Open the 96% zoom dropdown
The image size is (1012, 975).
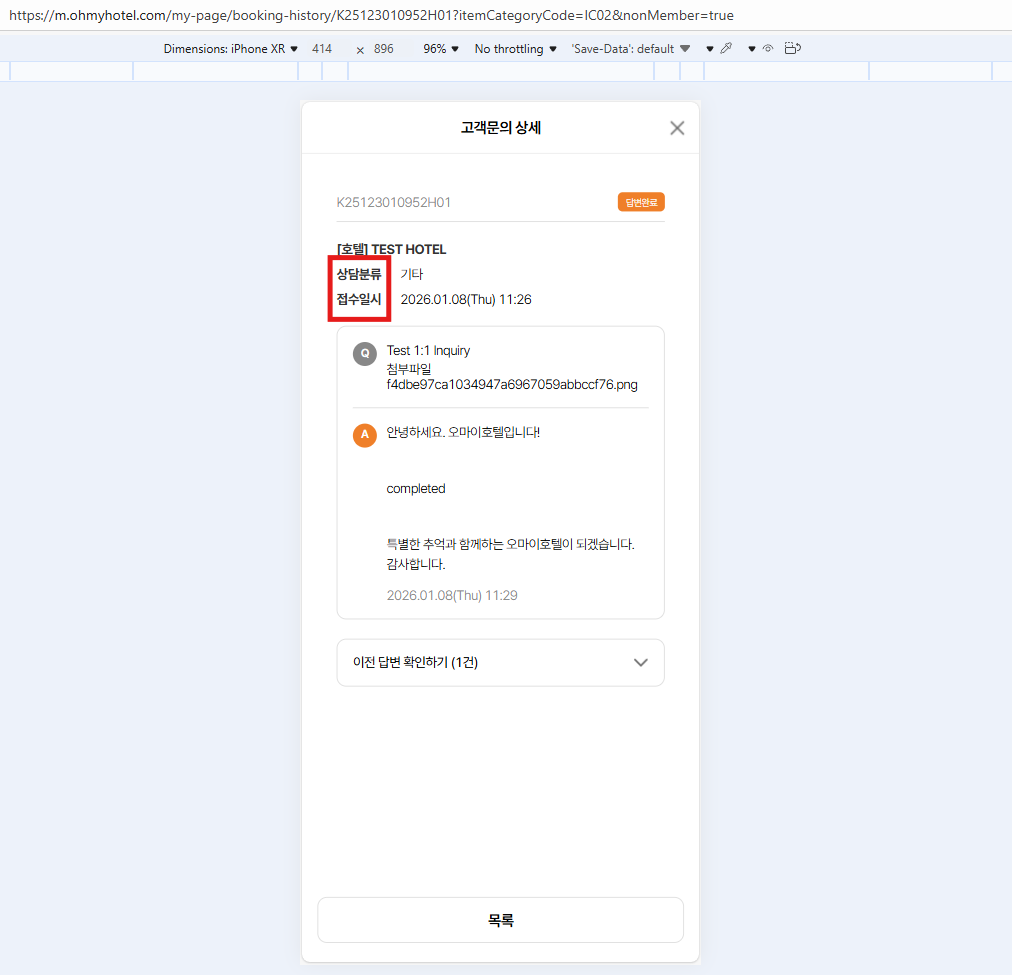pyautogui.click(x=441, y=49)
